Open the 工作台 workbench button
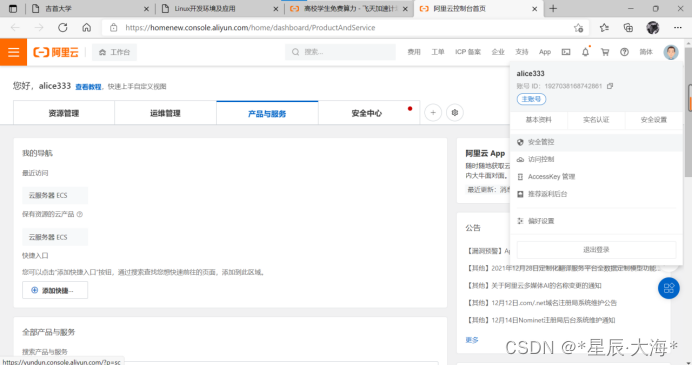This screenshot has width=693, height=366. coord(114,52)
